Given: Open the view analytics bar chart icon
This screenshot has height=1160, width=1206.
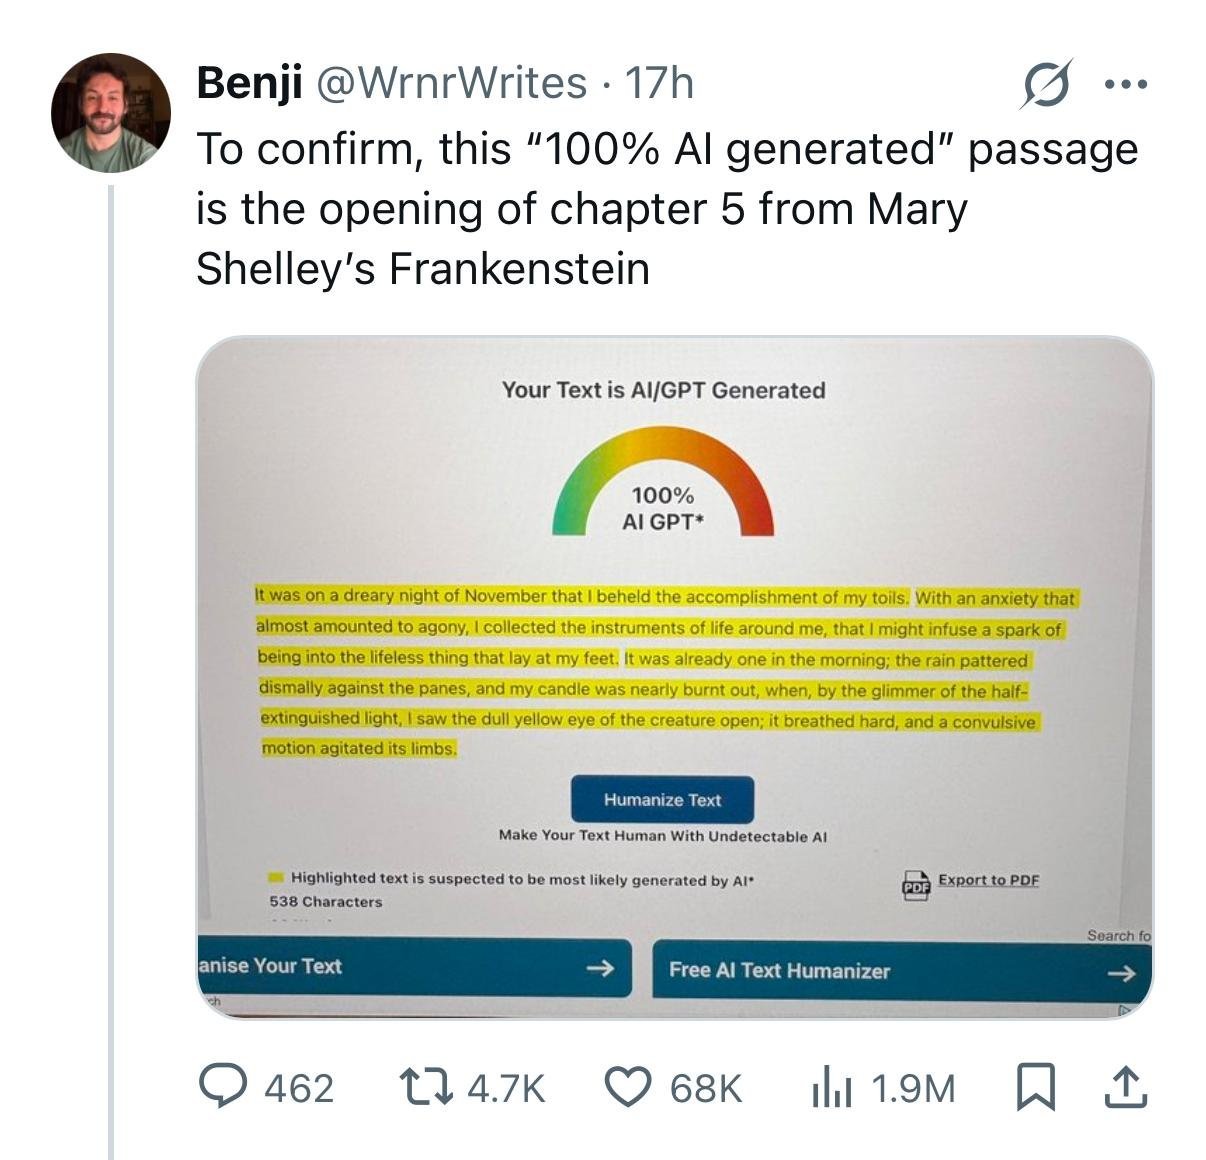Looking at the screenshot, I should pos(832,1087).
